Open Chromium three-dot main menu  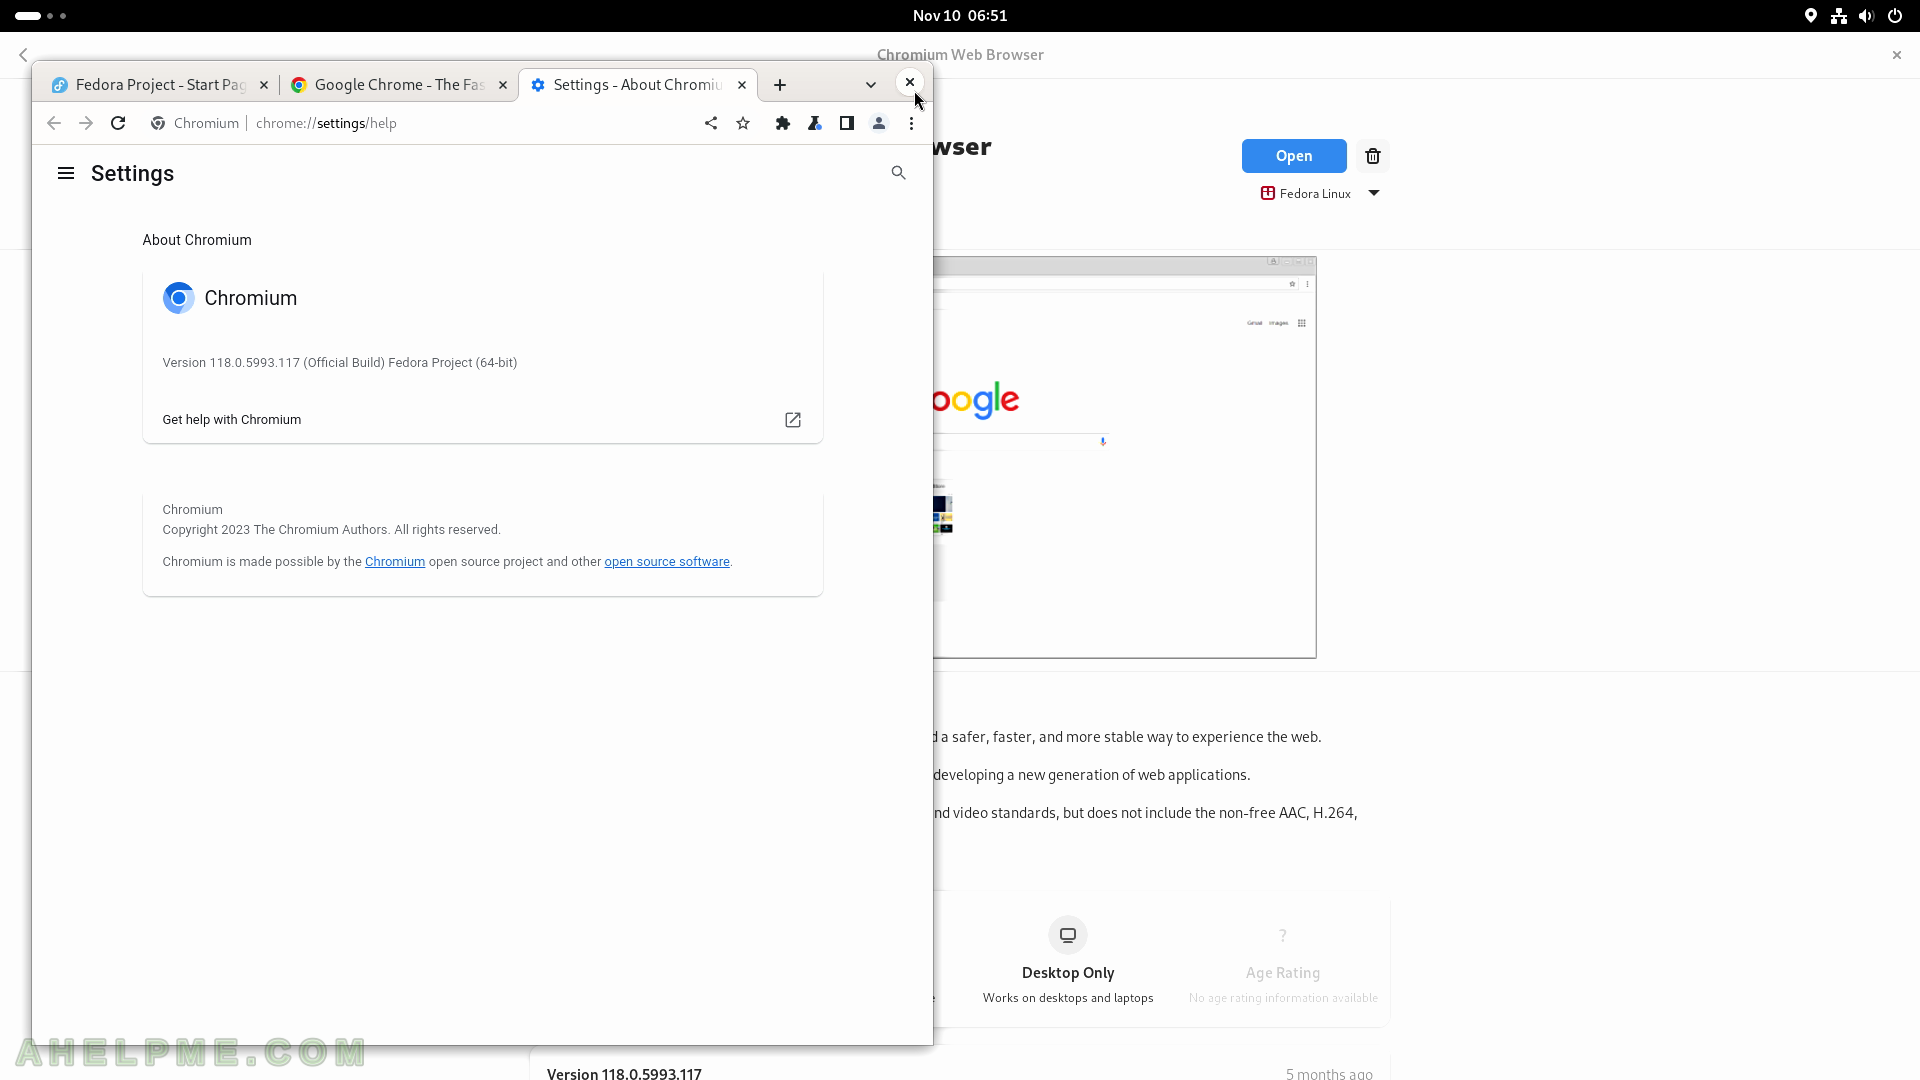[x=911, y=123]
